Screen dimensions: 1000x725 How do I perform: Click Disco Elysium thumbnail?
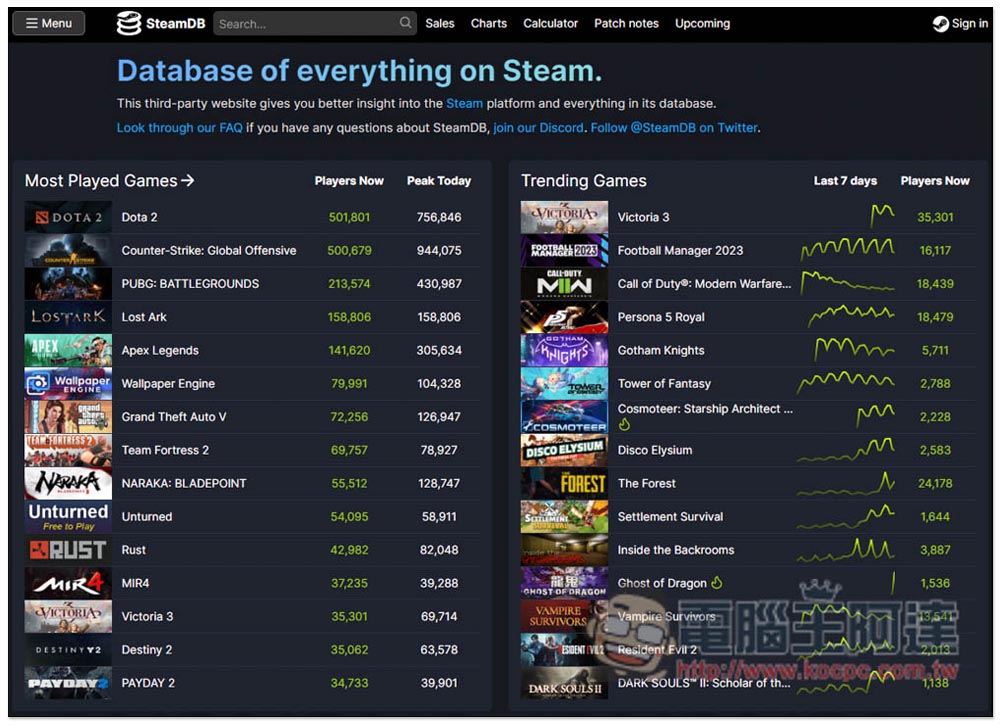tap(564, 450)
